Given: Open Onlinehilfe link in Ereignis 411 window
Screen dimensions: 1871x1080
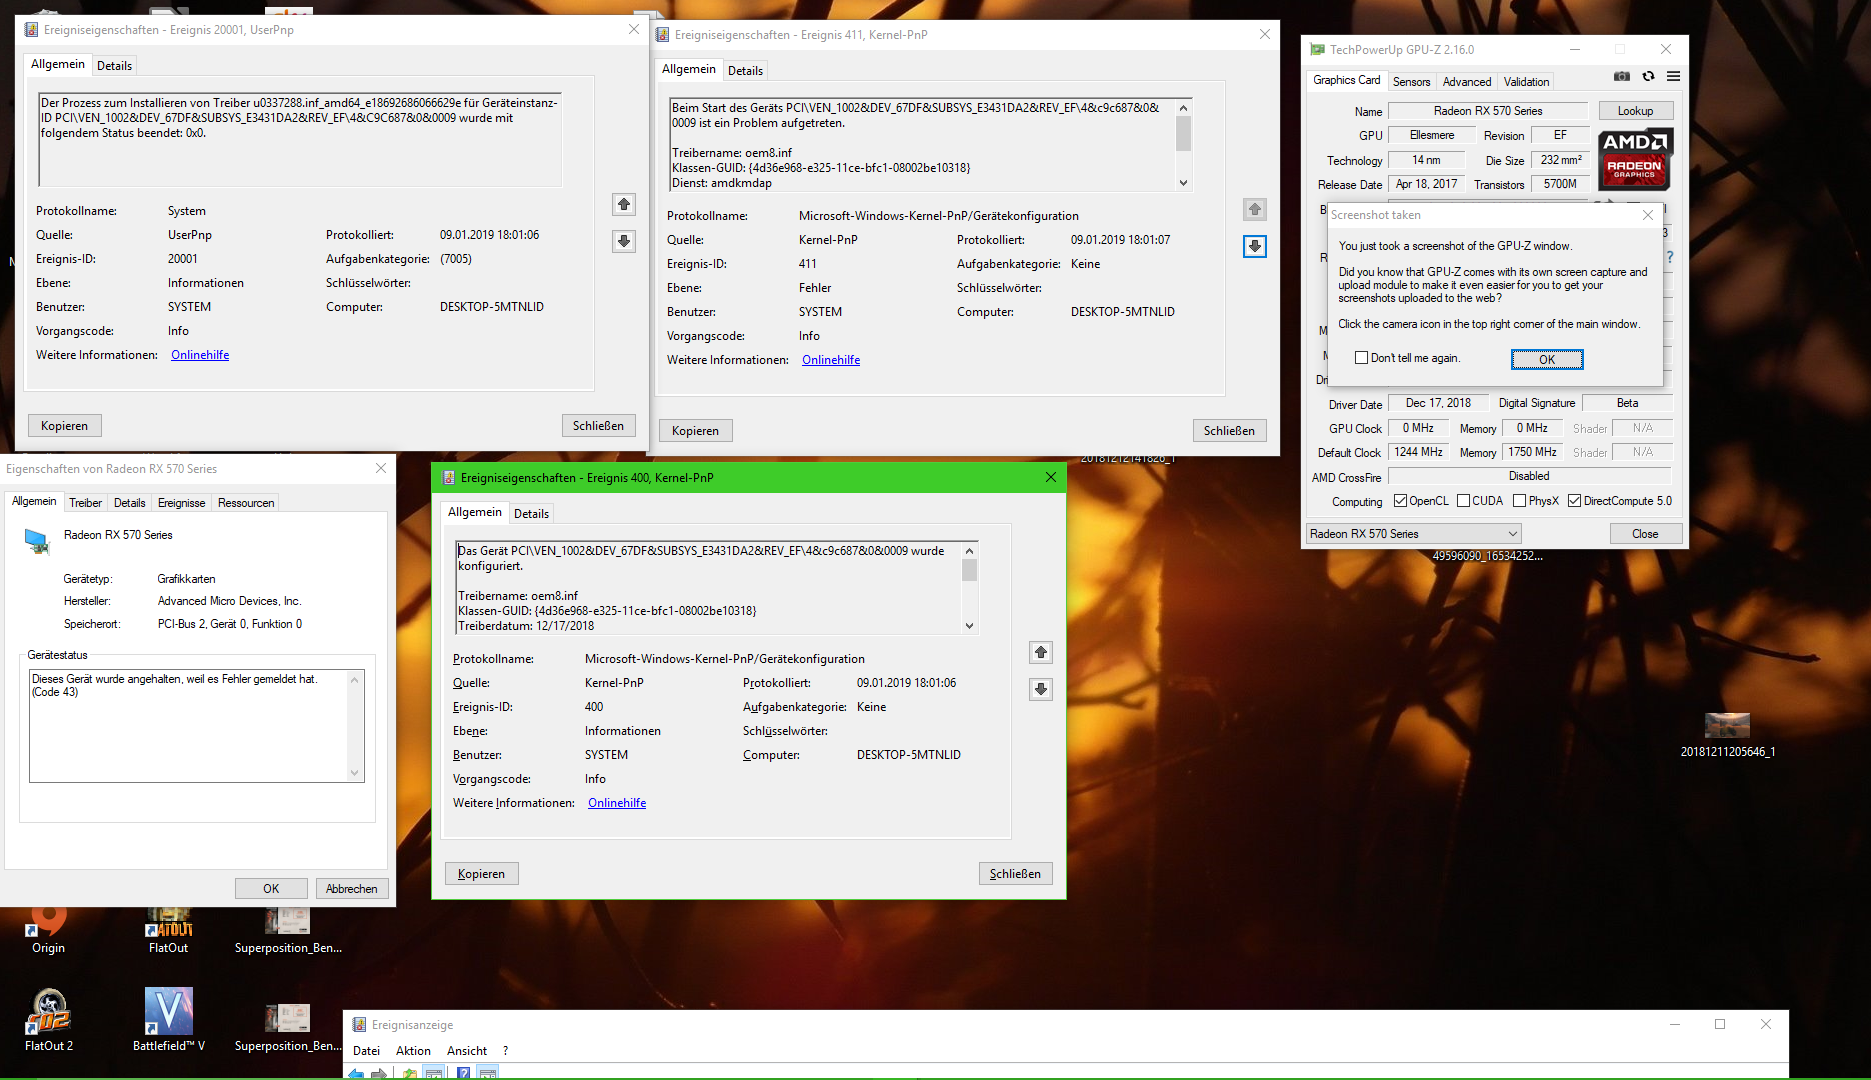Looking at the screenshot, I should (831, 360).
